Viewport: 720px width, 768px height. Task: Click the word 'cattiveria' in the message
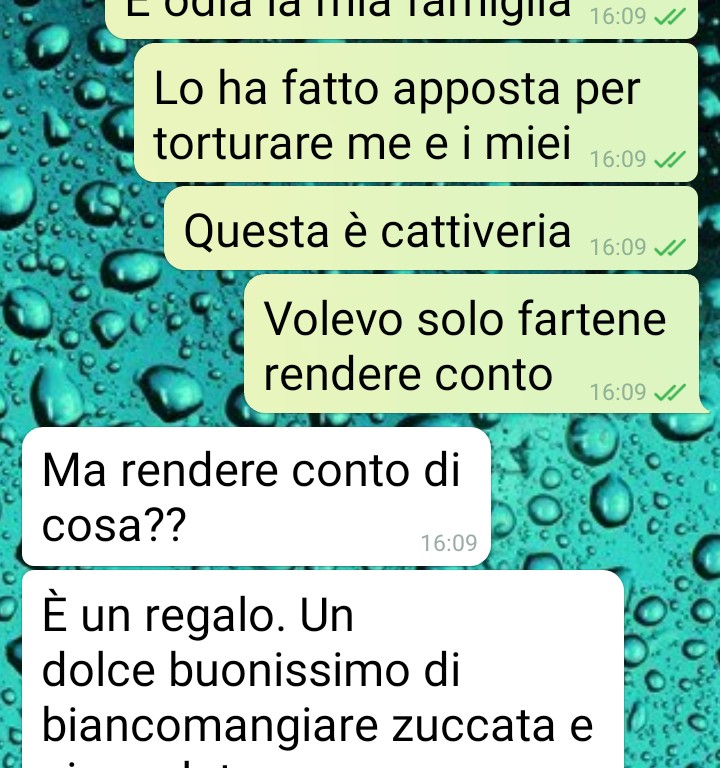(476, 231)
